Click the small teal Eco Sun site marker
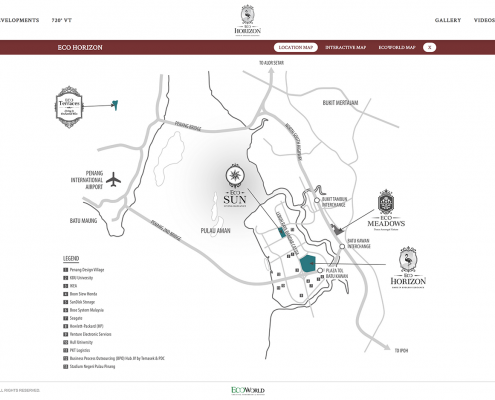 [282, 233]
